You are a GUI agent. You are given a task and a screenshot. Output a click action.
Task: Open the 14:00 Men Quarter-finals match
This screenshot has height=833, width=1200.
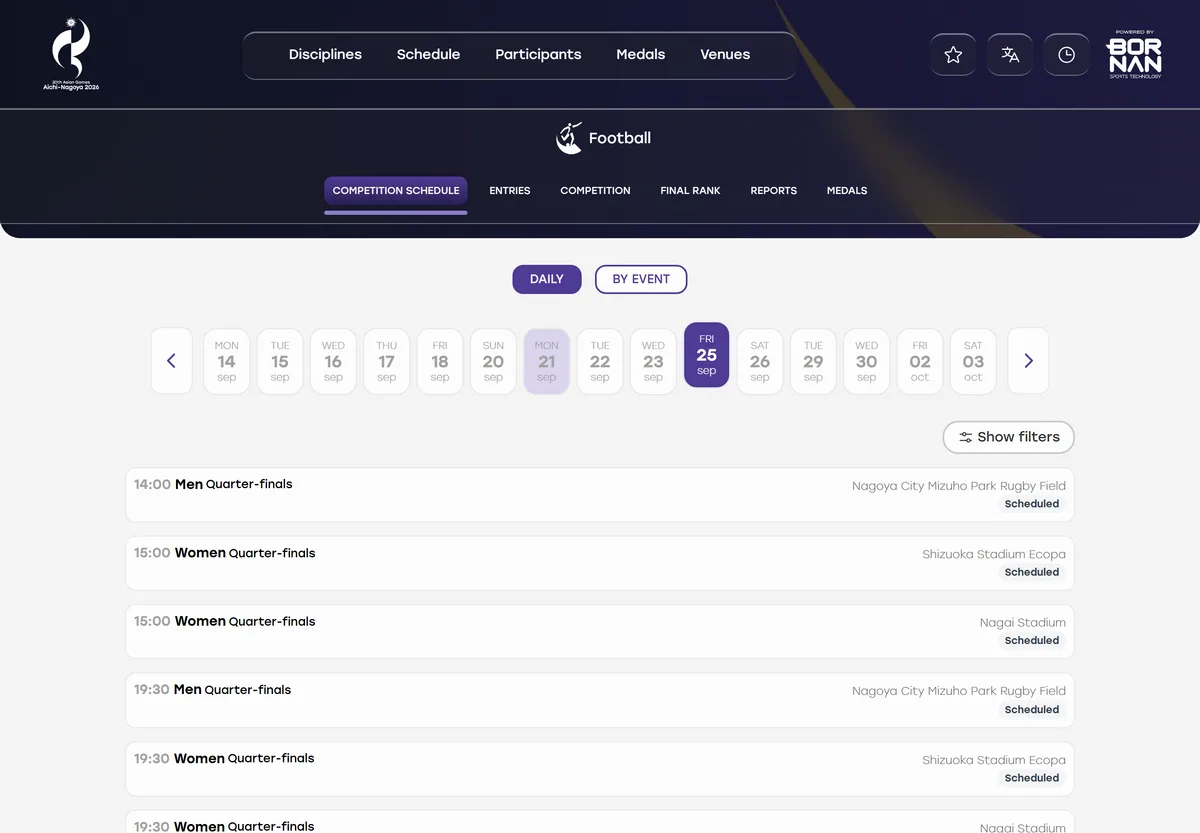click(x=600, y=494)
